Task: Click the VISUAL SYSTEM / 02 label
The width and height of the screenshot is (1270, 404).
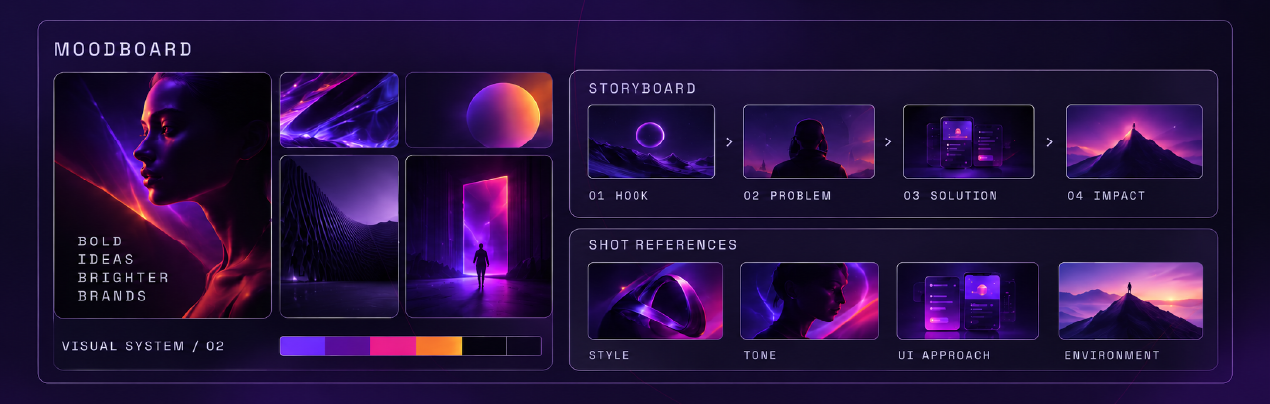Action: coord(143,346)
